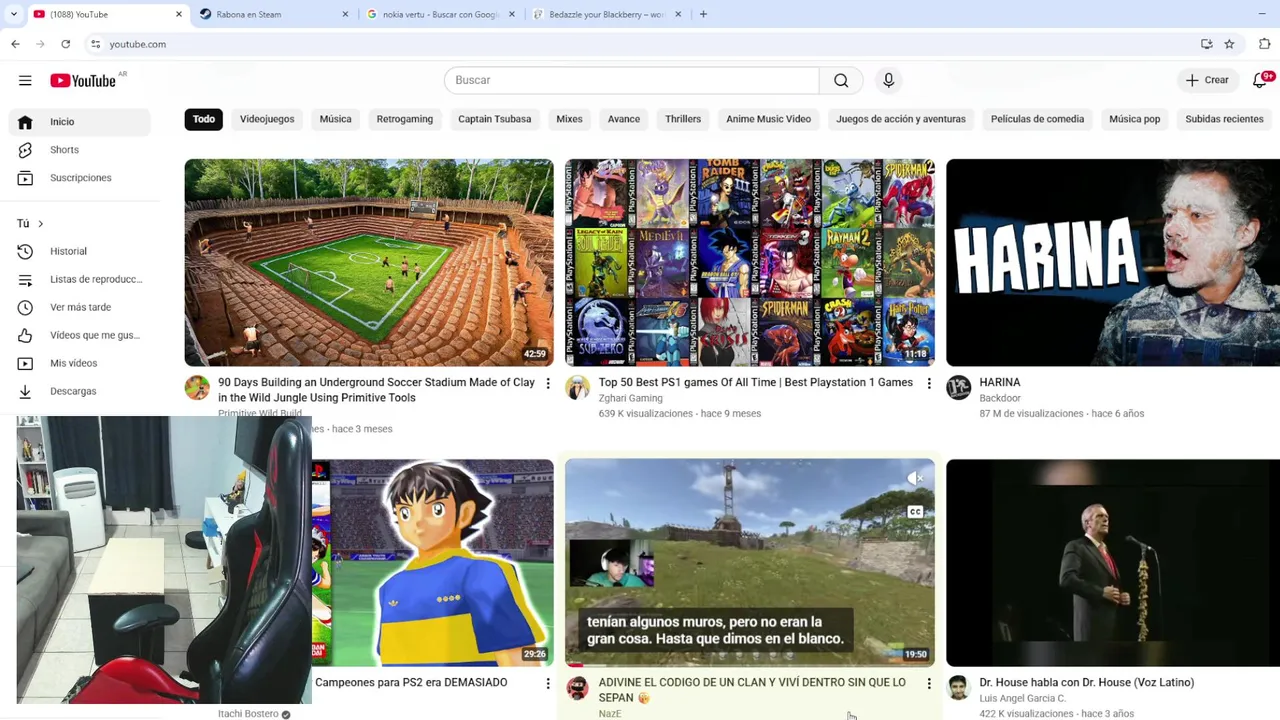Click the NazE channel avatar
The height and width of the screenshot is (720, 1280).
[x=577, y=688]
